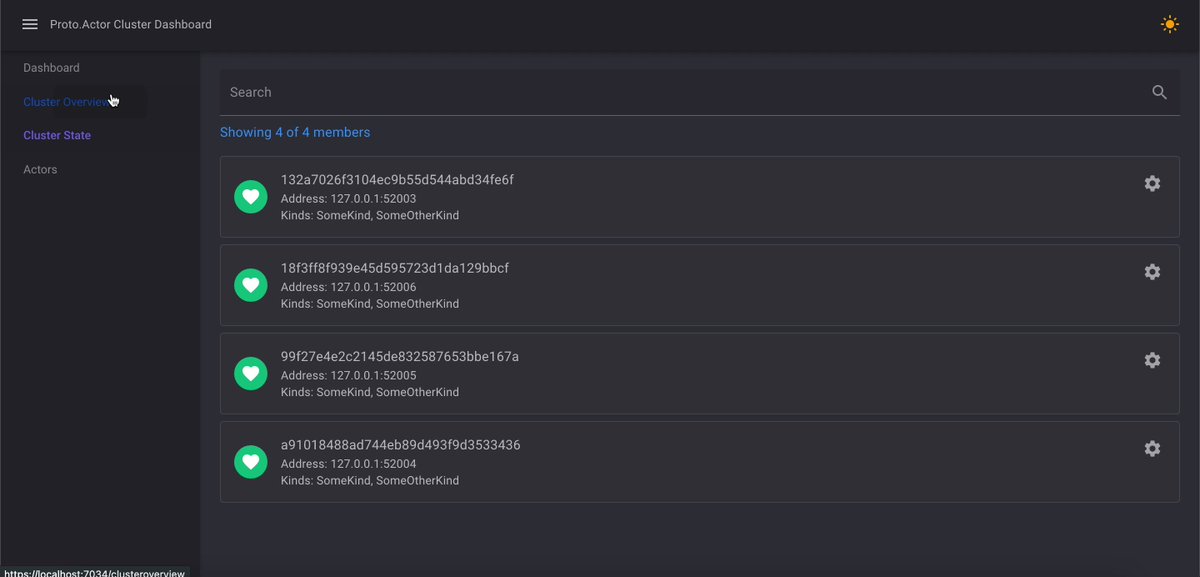Open settings gear for member 132a7026f3104ec9b55d544abd34fe6f
Viewport: 1200px width, 577px height.
click(1152, 183)
